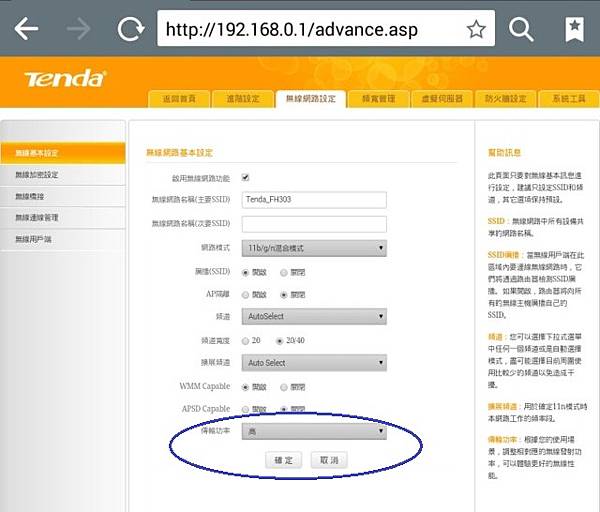
Task: Click the 無線網路基本設定 section heading
Action: click(x=179, y=153)
